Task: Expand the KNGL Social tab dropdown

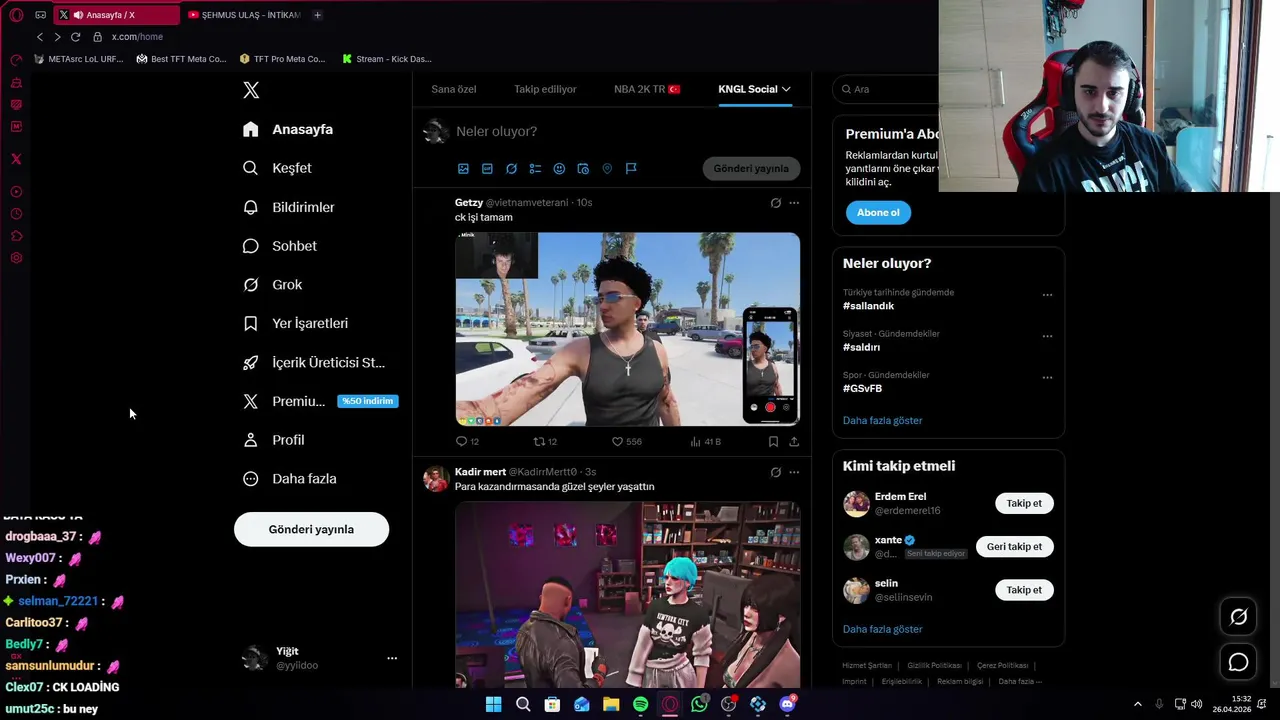Action: (x=786, y=89)
